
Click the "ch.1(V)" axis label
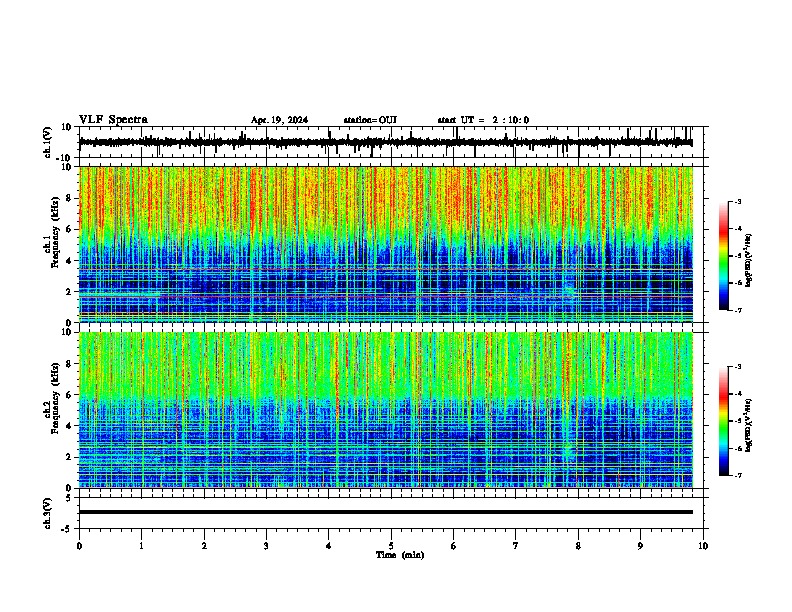pos(48,142)
